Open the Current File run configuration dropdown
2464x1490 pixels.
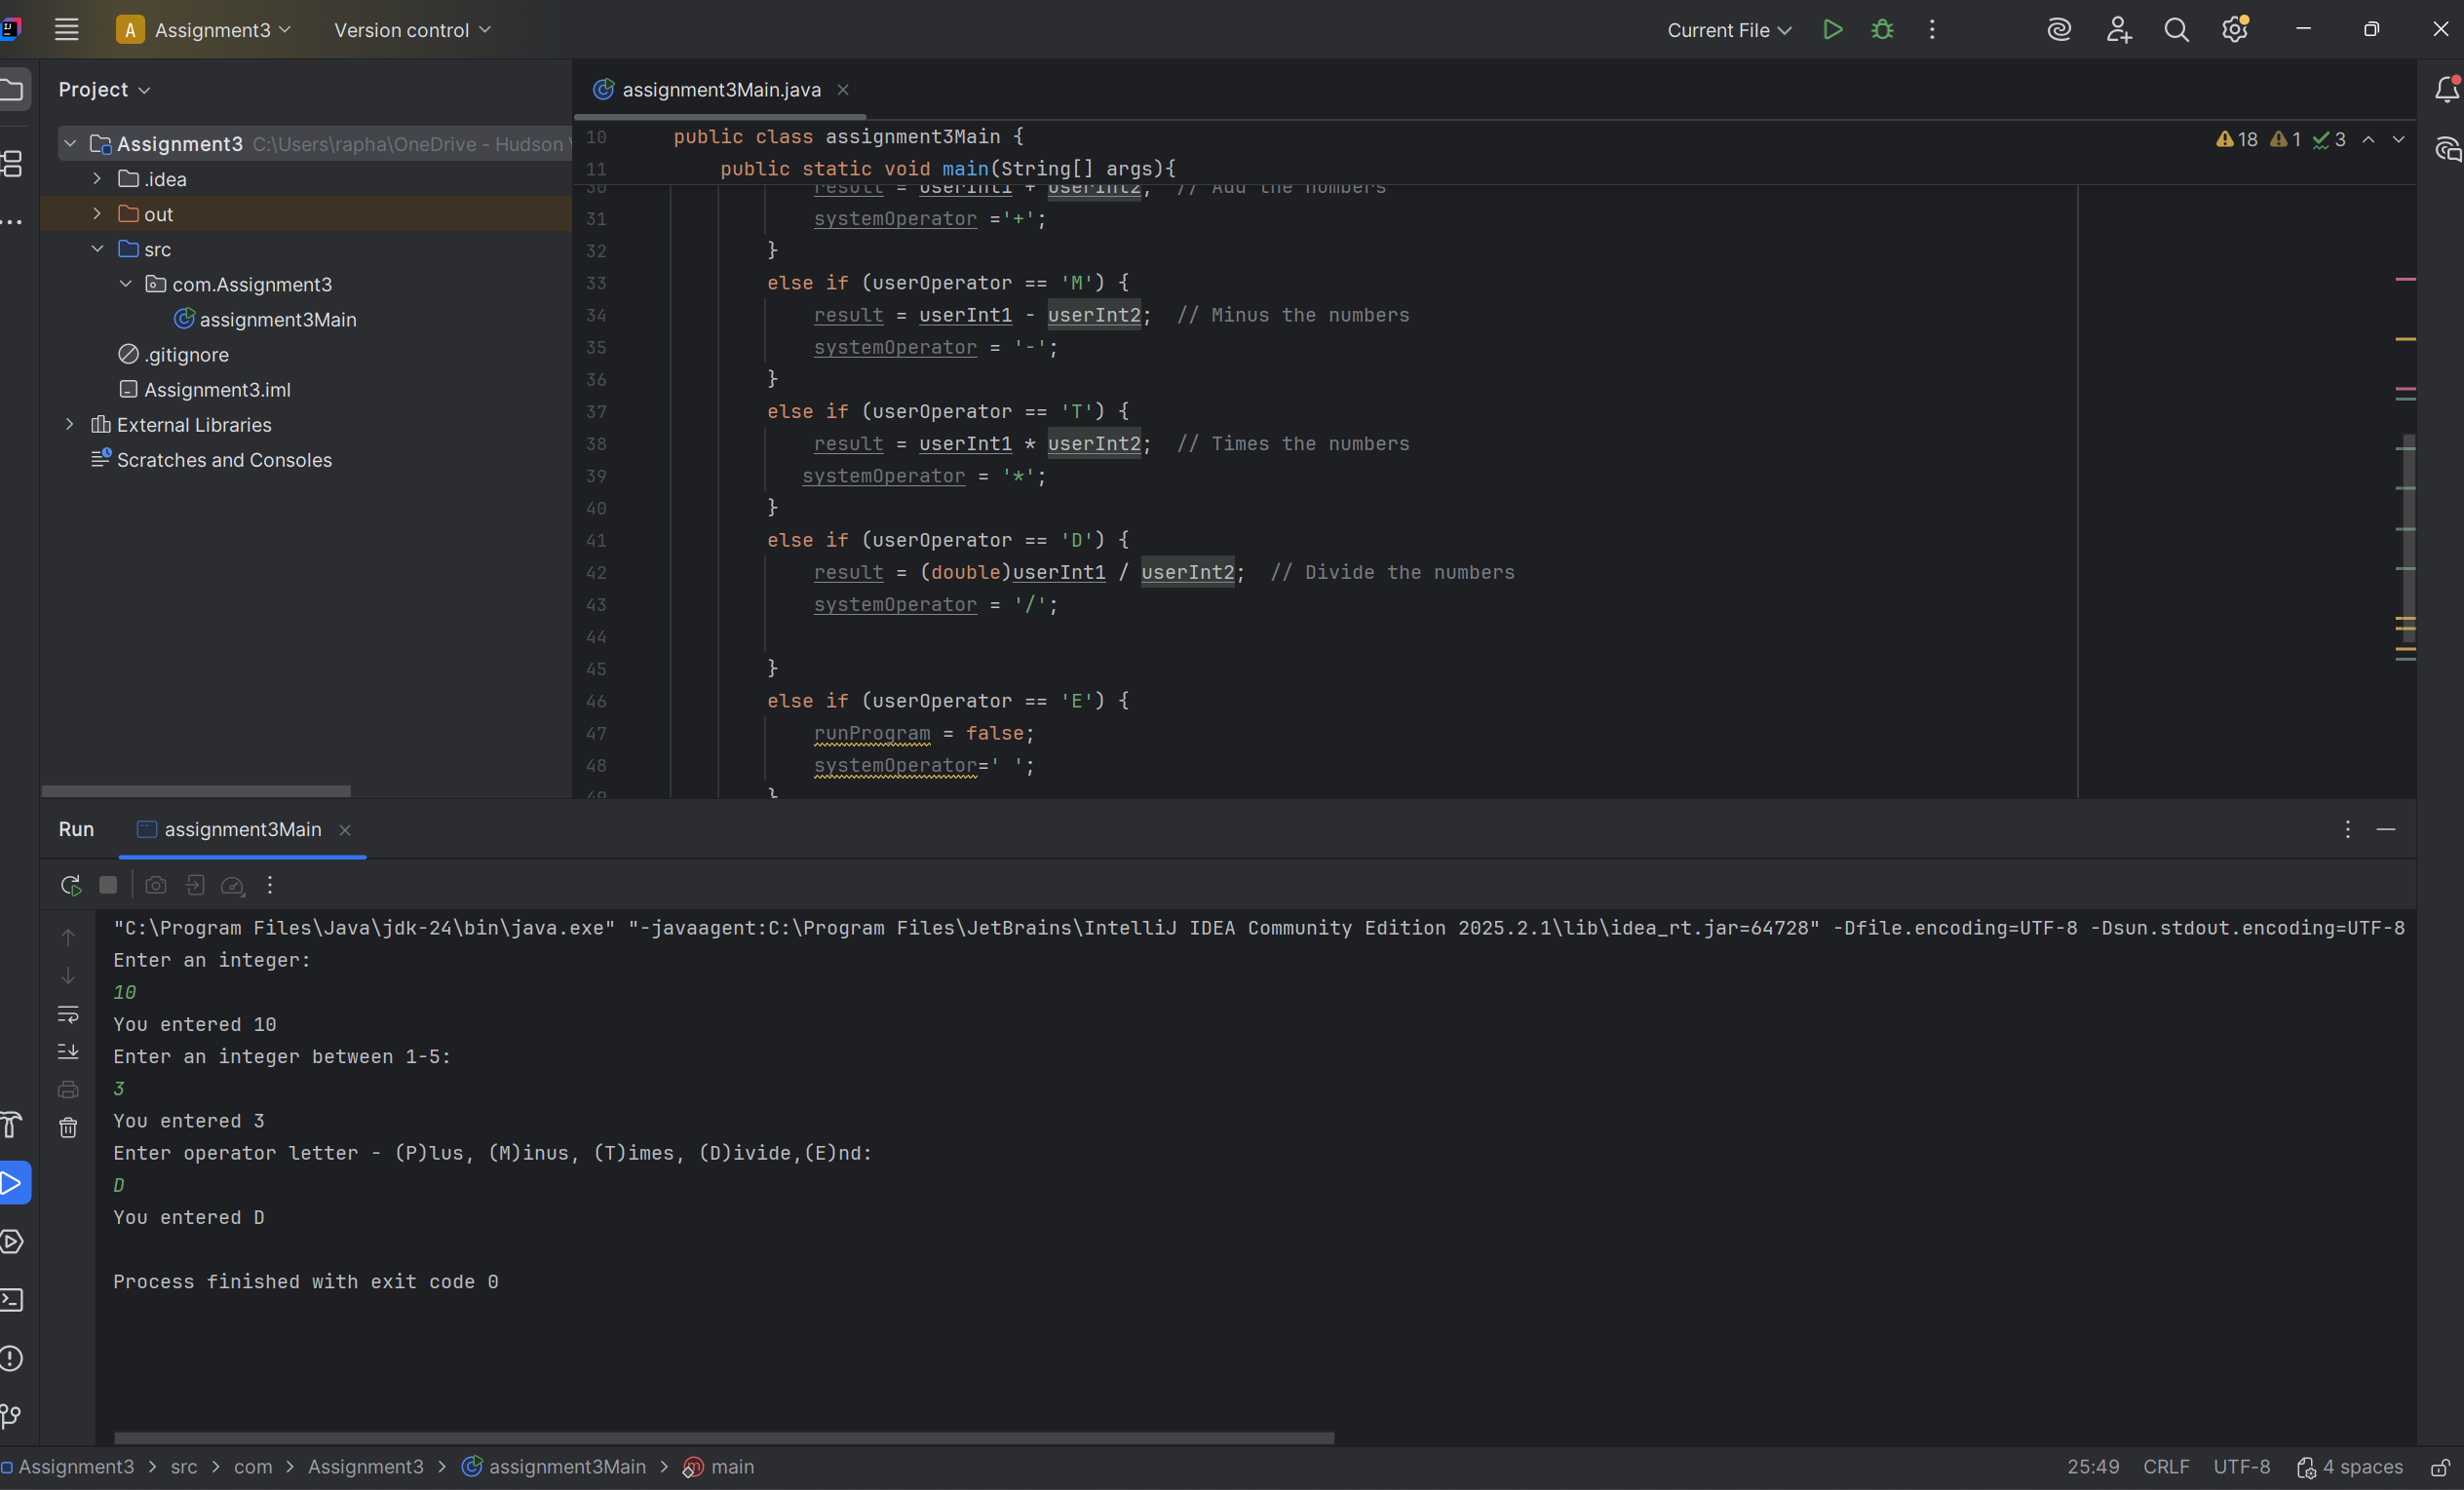point(1729,30)
